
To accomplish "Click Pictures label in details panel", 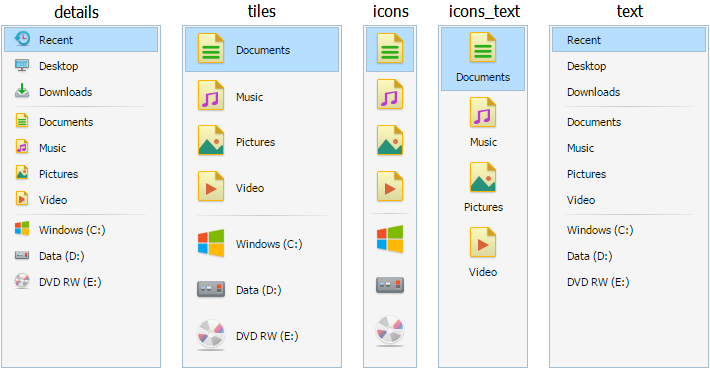I will (58, 174).
